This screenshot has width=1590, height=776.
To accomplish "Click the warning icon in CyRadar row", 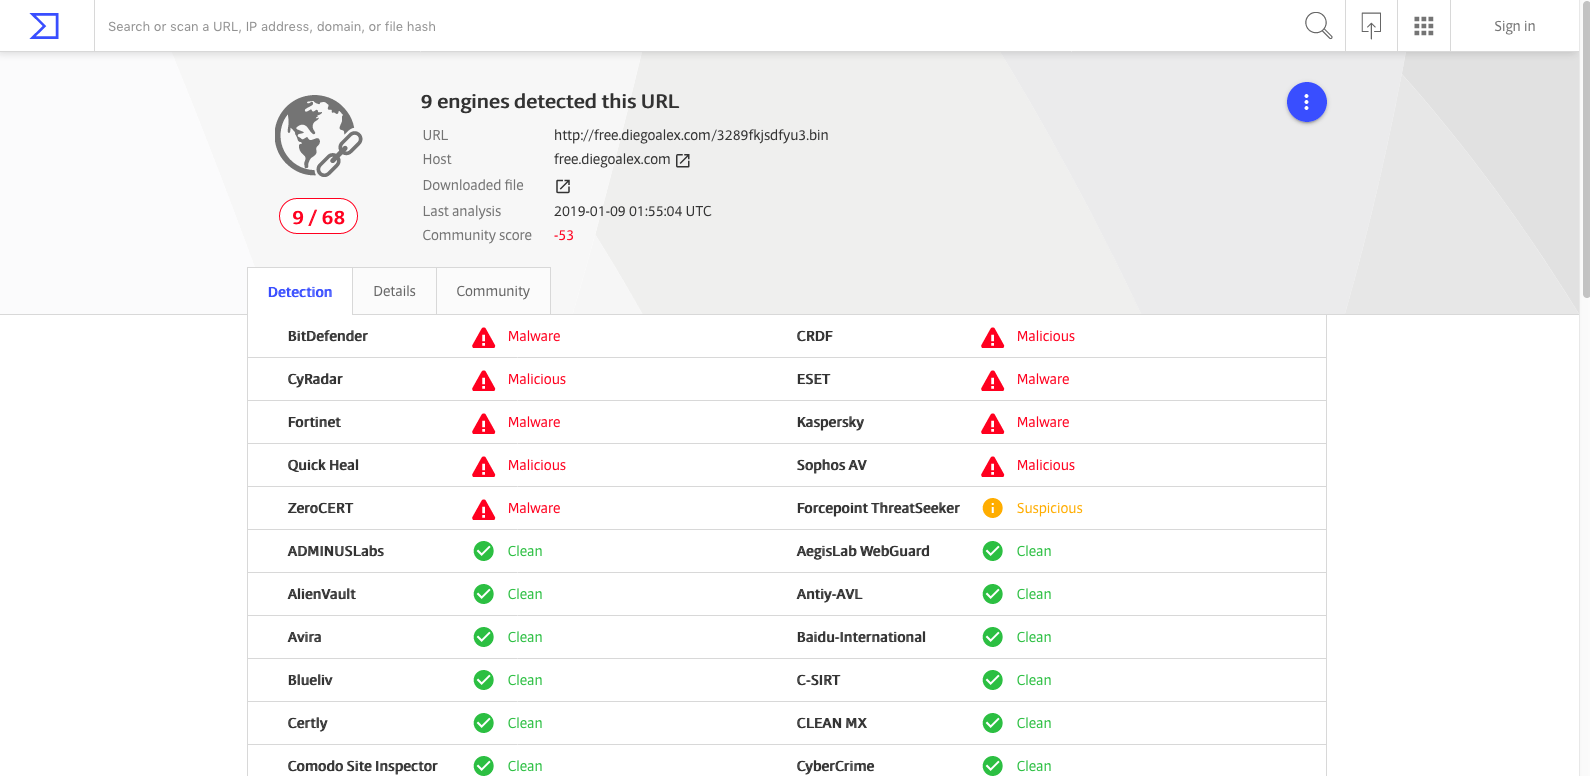I will pyautogui.click(x=484, y=380).
